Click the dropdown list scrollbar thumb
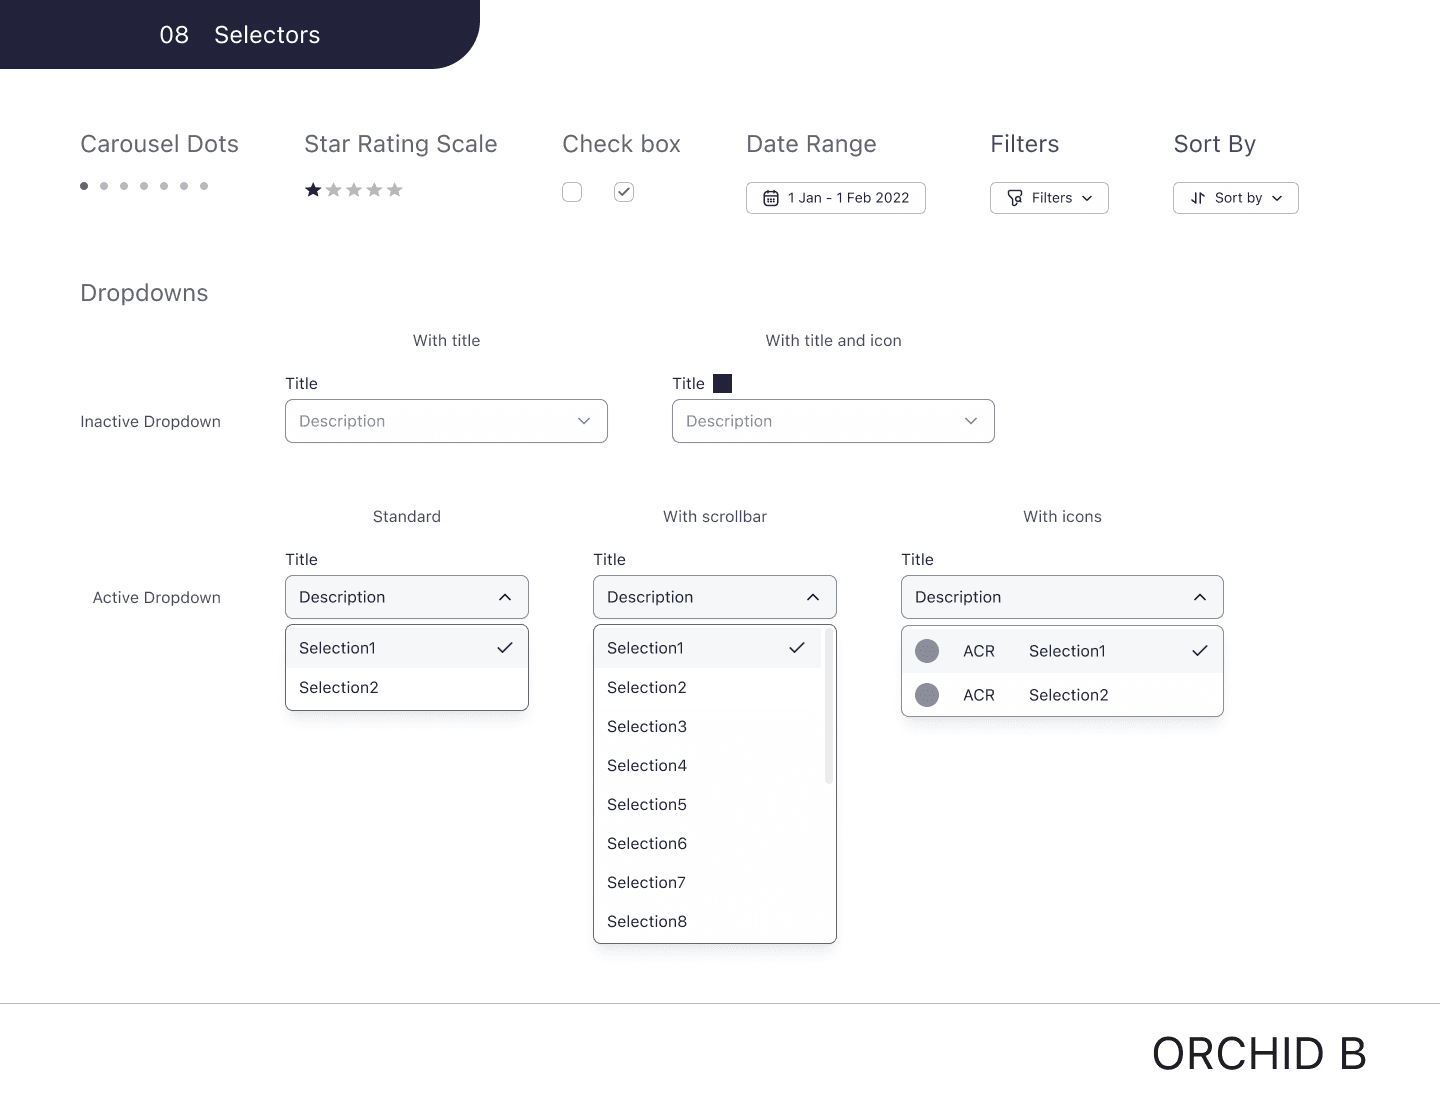Screen dimensions: 1440x1102 click(x=828, y=706)
